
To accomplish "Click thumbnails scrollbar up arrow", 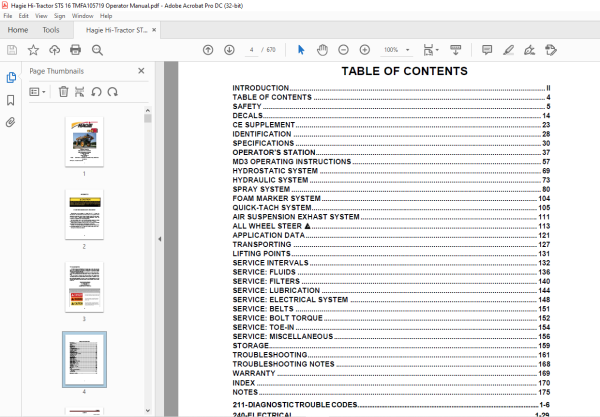I will 148,111.
